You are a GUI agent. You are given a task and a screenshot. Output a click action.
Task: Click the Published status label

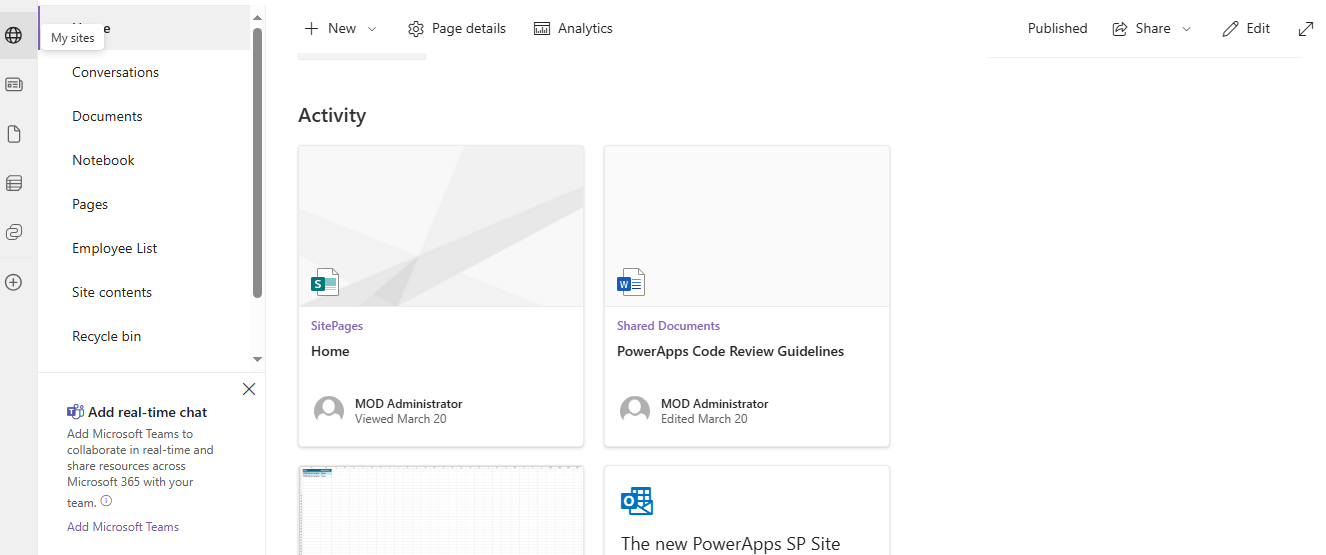pyautogui.click(x=1057, y=29)
